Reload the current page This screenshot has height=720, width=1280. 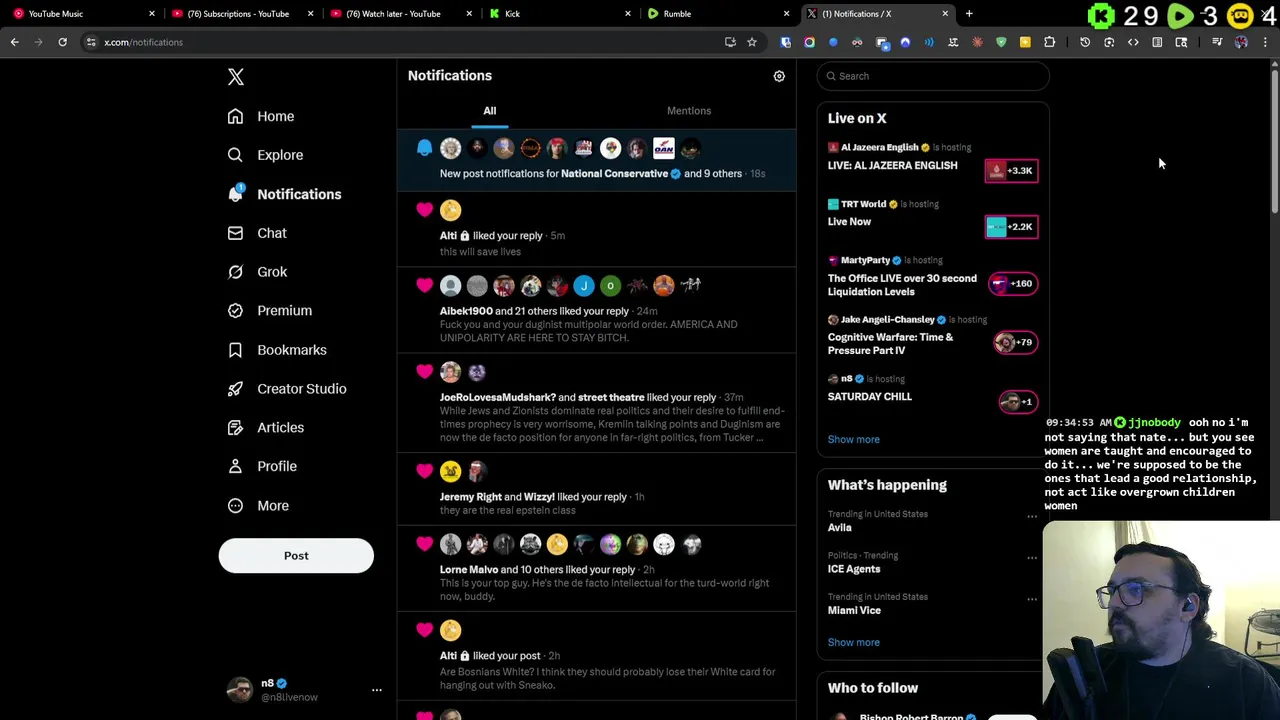[x=62, y=42]
